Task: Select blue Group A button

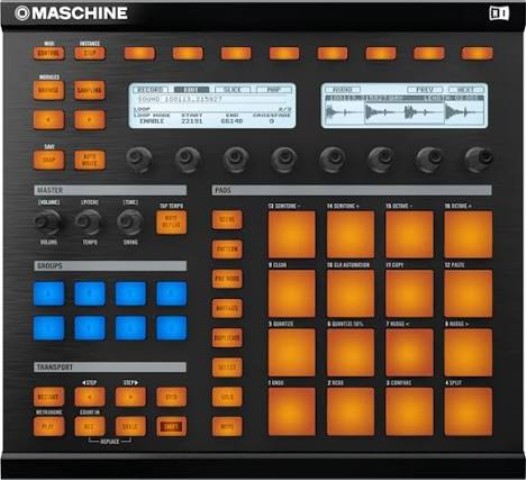Action: point(49,294)
